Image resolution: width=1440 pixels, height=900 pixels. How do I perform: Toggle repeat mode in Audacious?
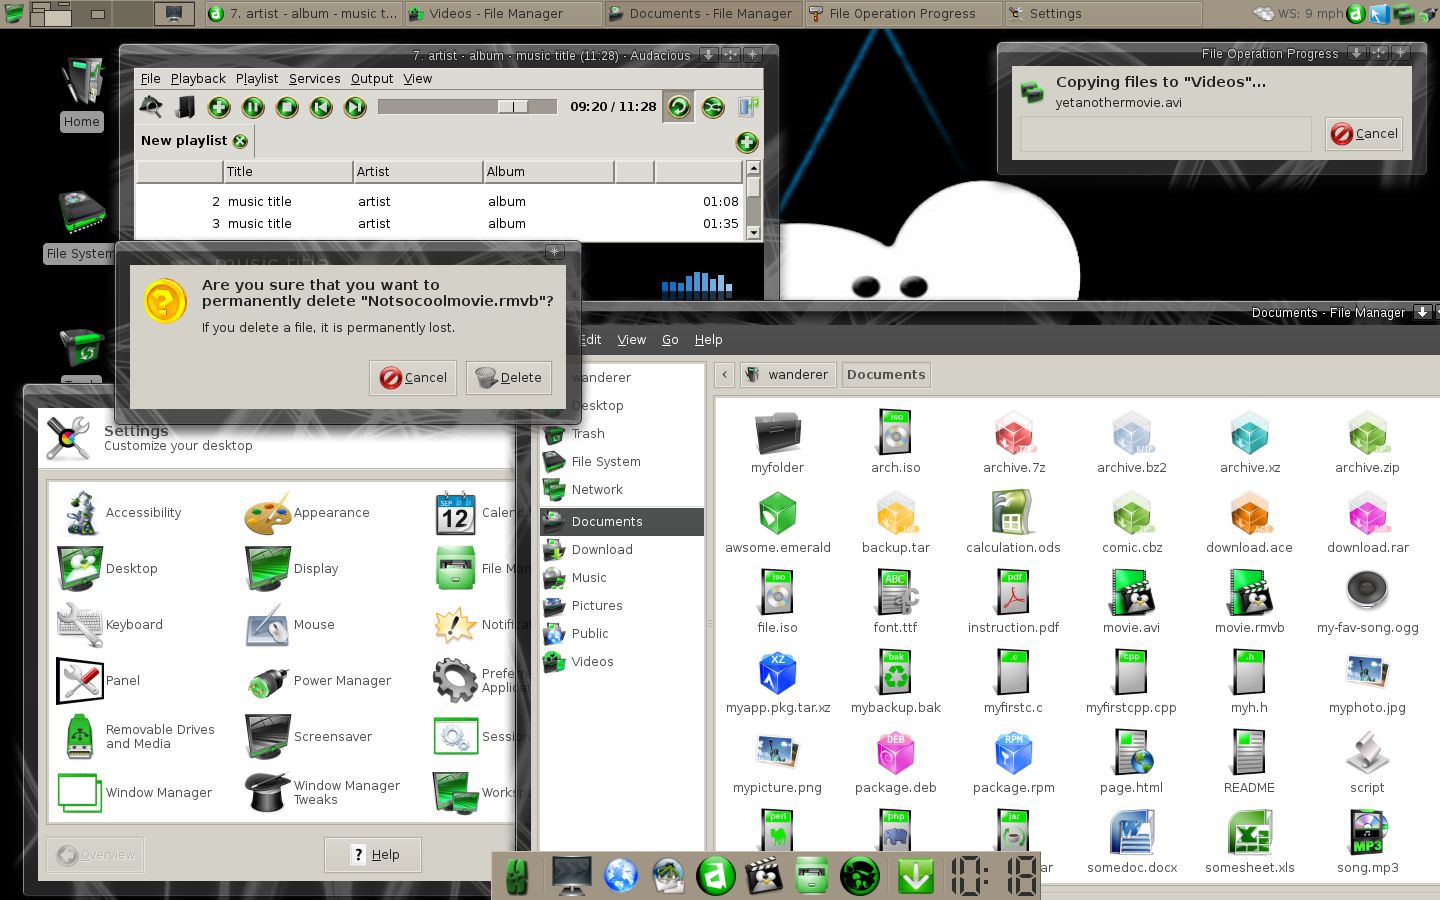[x=679, y=107]
